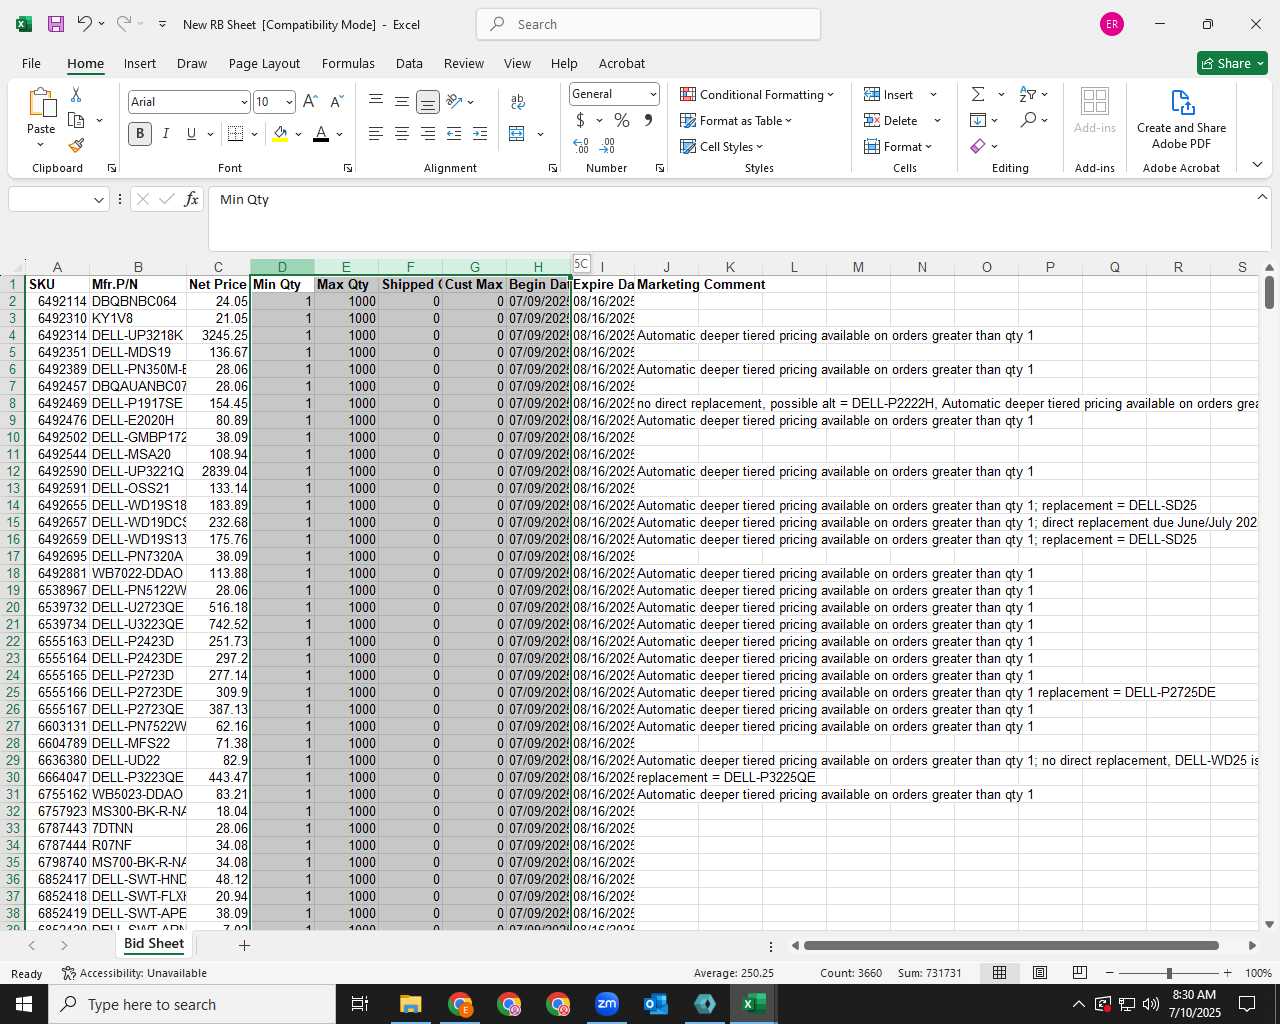Click the Find & Select magnifier icon
Screen dimensions: 1280x1024
coord(1028,120)
